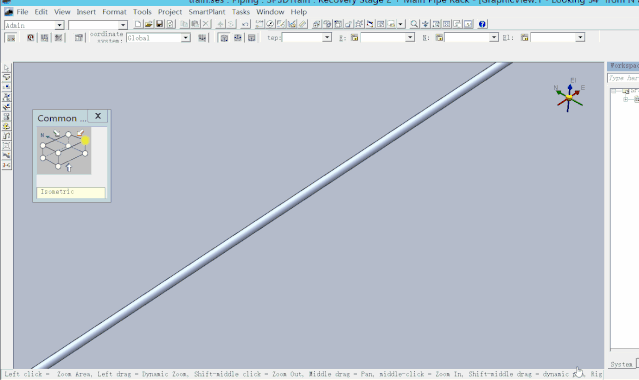This screenshot has width=639, height=380.
Task: Choose the Select arrow tool in left toolbar
Action: coord(7,68)
